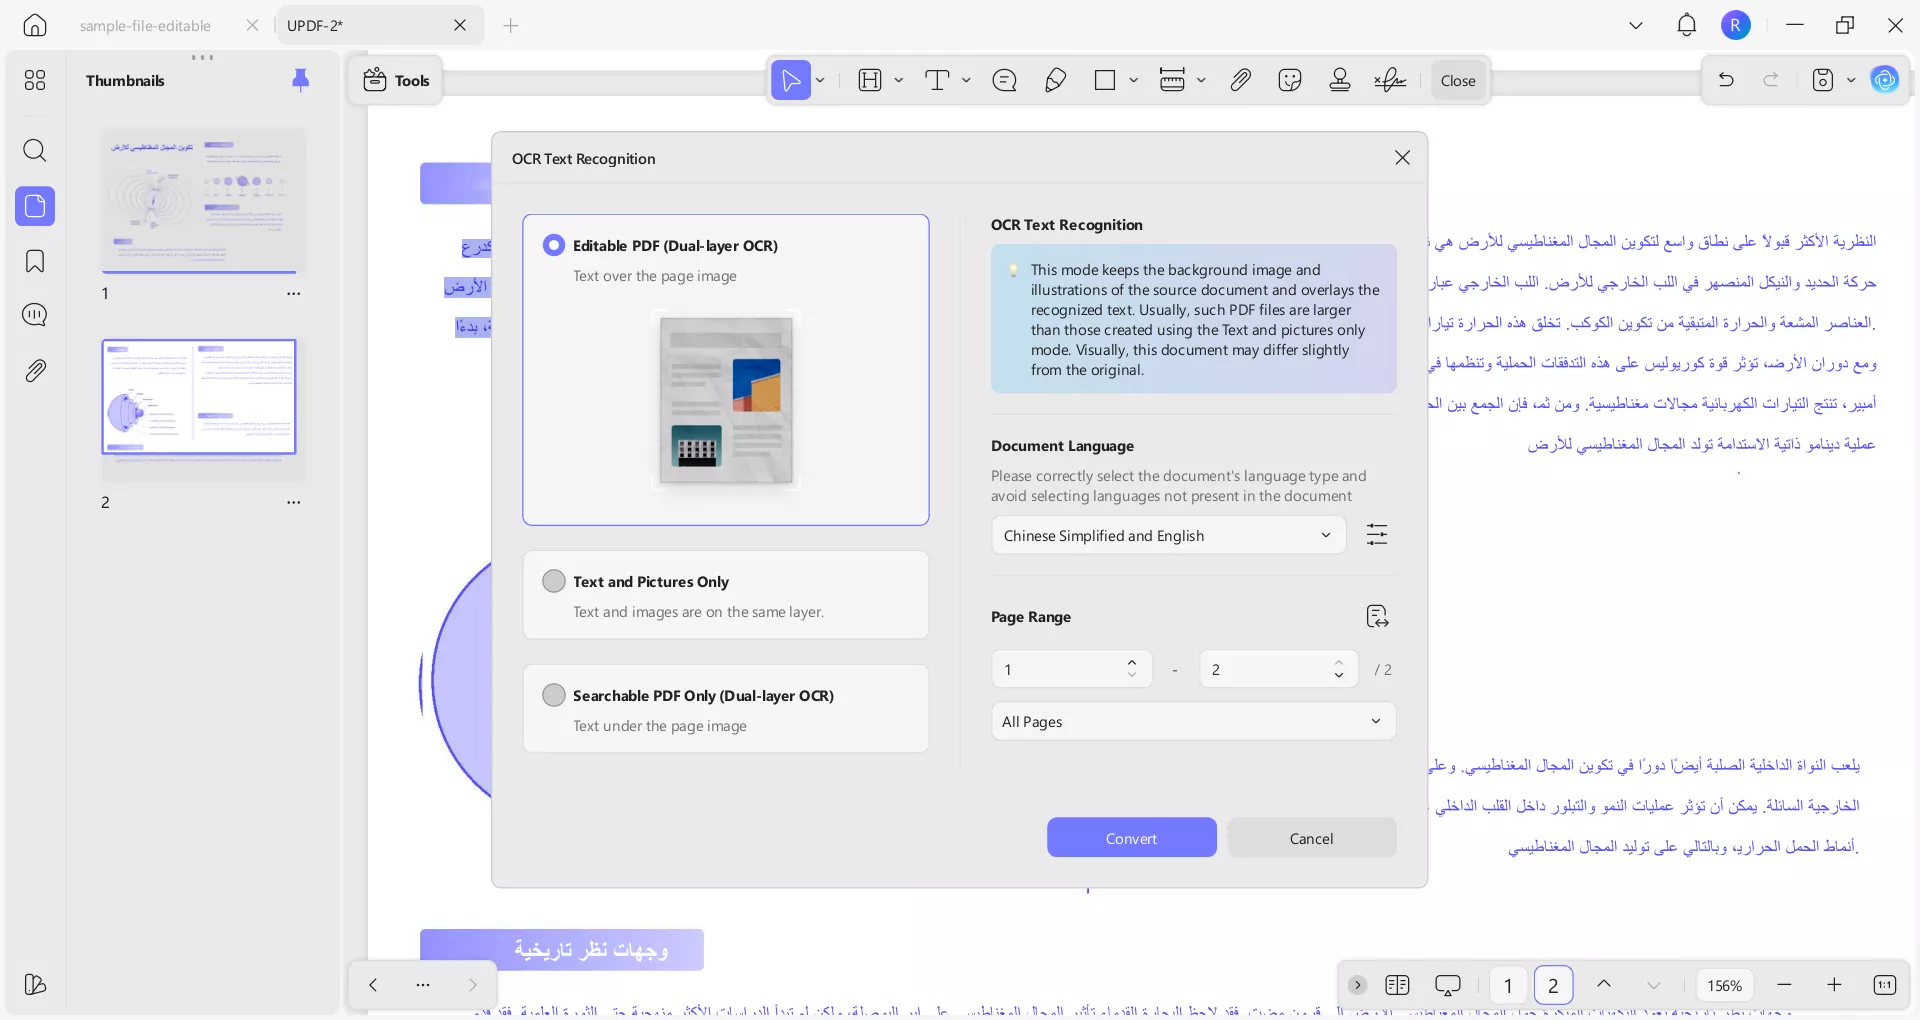Open the search panel in sidebar
The image size is (1920, 1020).
[35, 151]
